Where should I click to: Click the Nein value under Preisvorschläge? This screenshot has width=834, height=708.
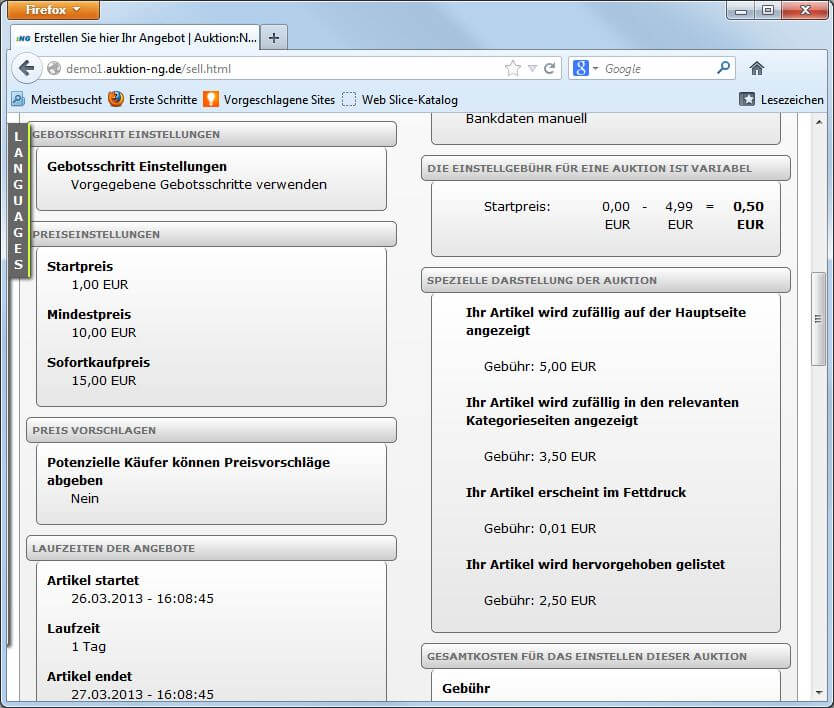pos(85,498)
